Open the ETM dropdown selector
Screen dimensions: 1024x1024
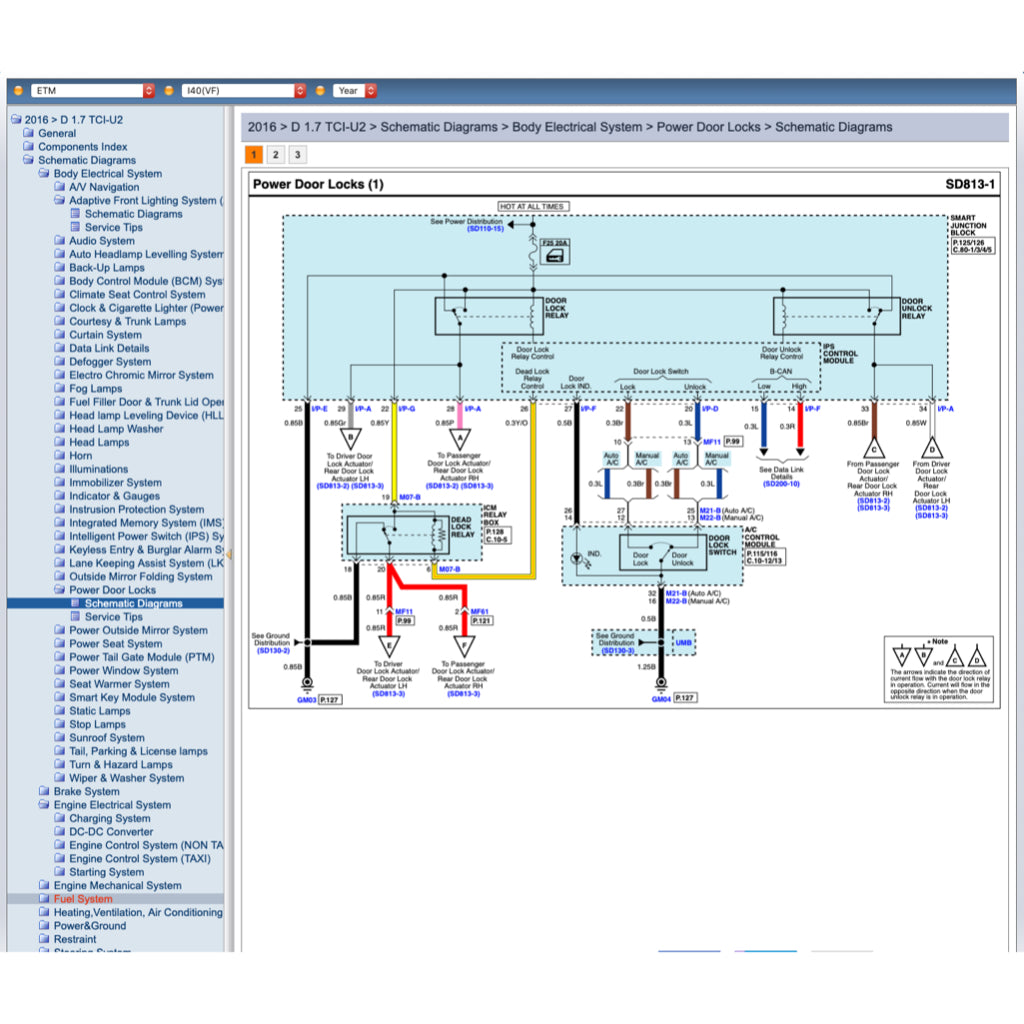tap(92, 91)
